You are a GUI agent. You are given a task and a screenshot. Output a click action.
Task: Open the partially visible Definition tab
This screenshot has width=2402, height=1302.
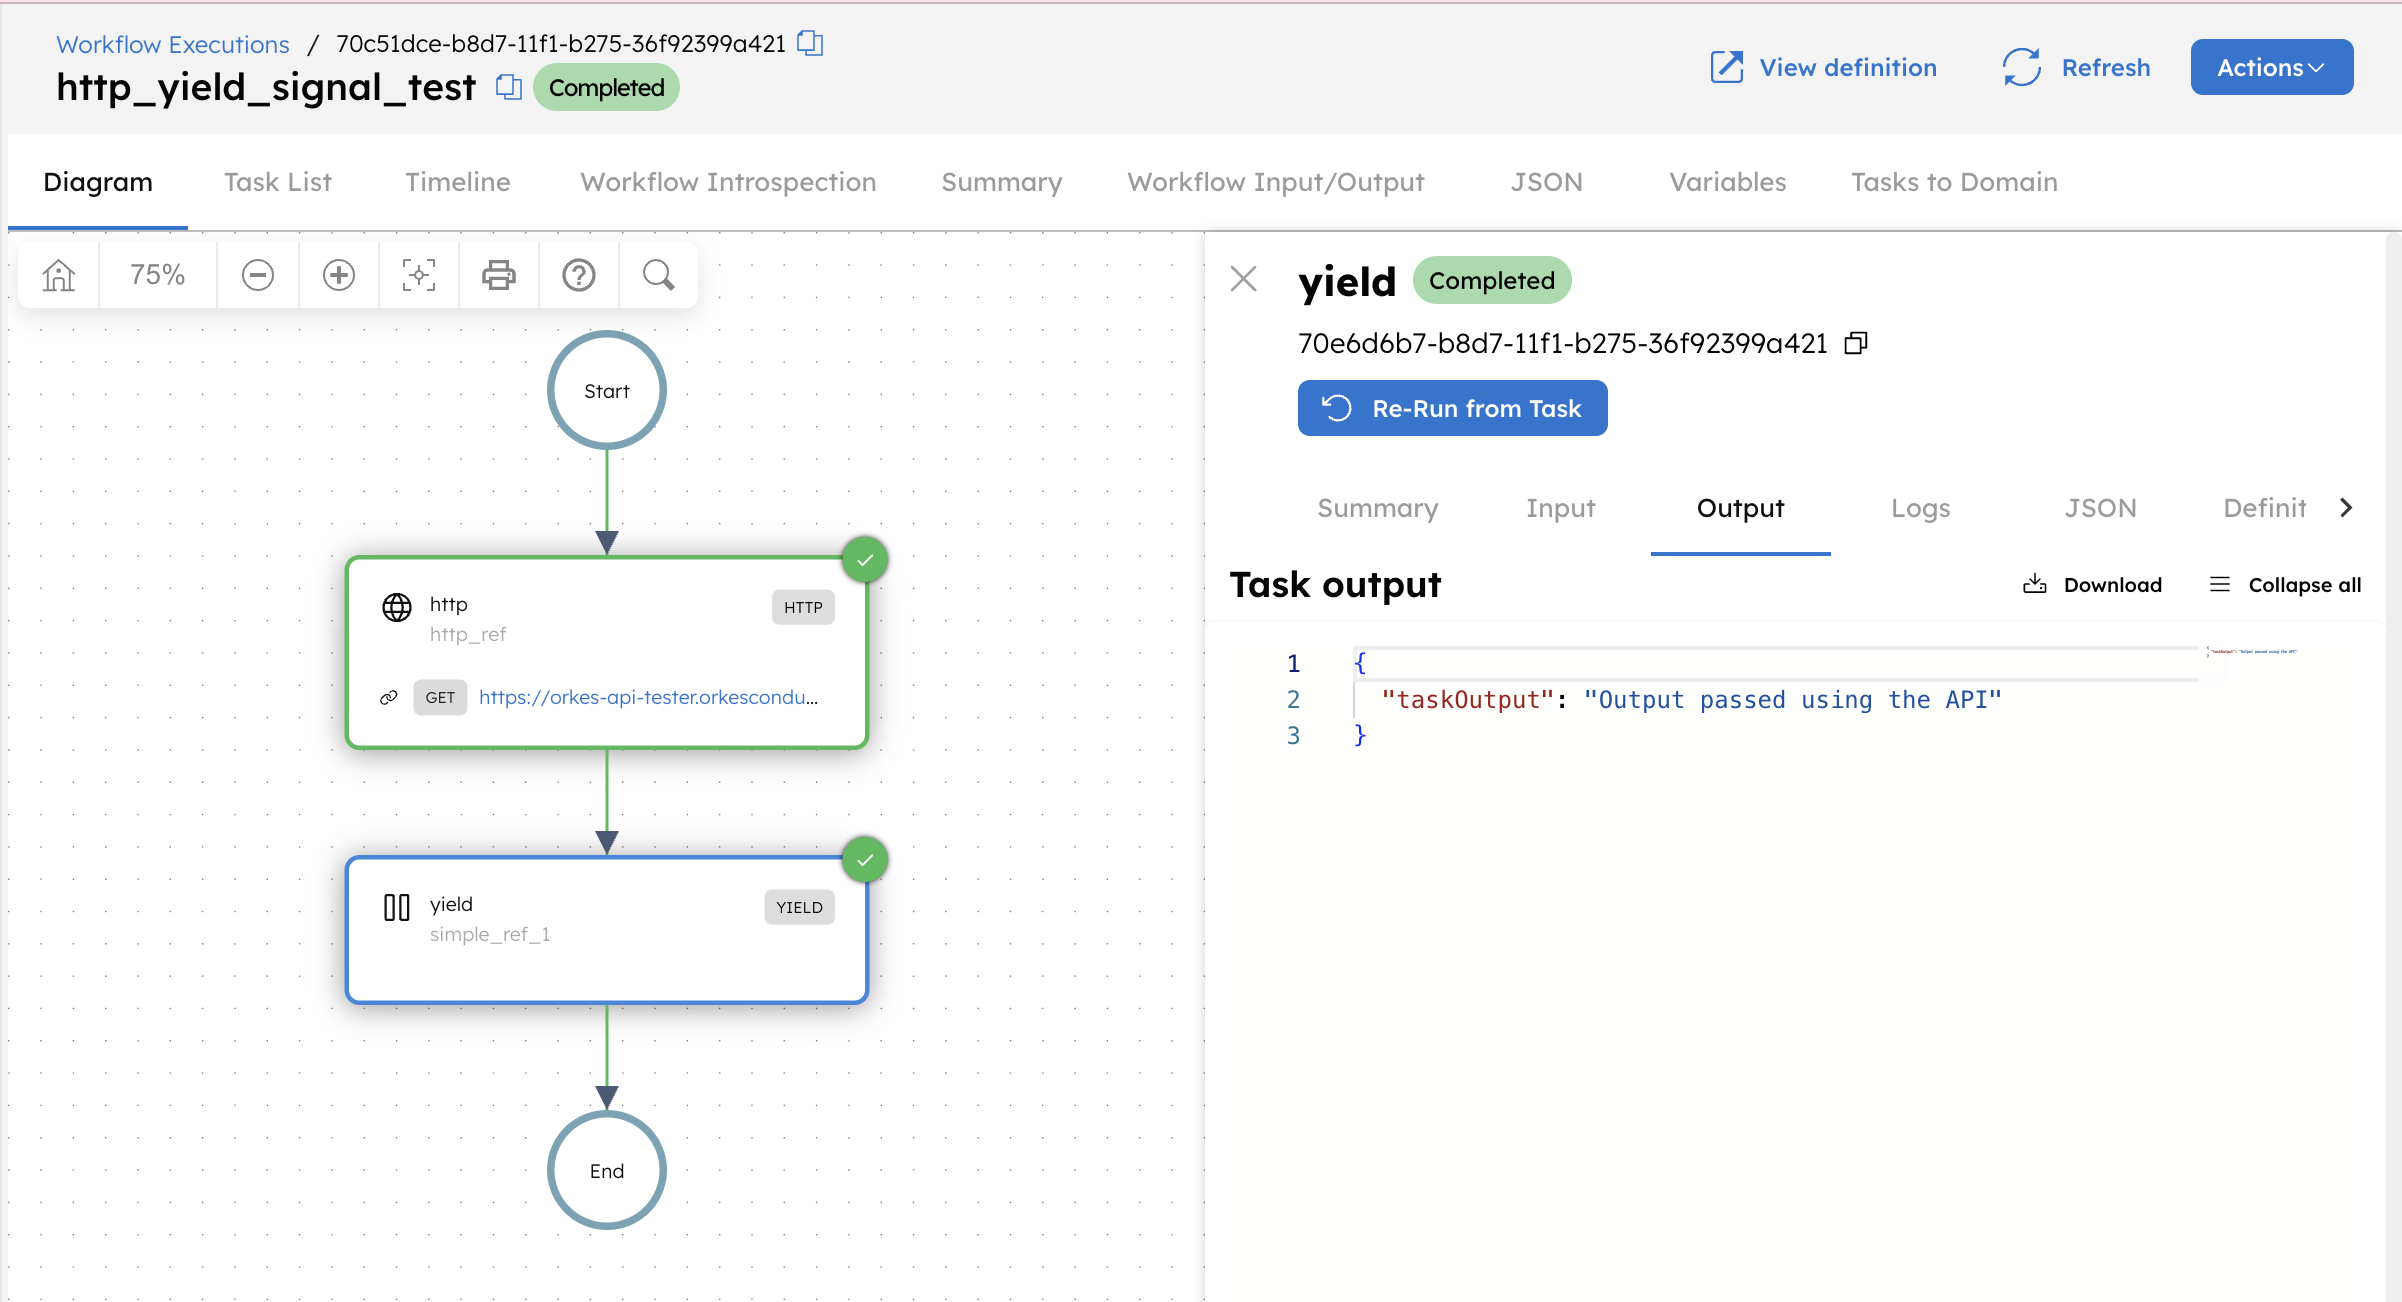[x=2265, y=508]
